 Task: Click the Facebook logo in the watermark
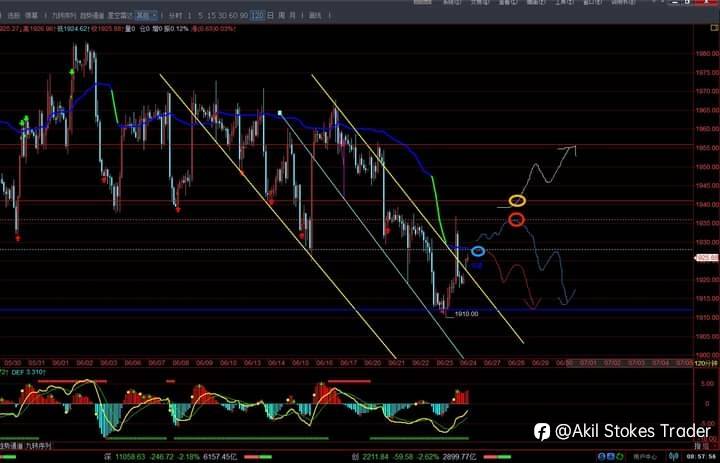tap(542, 432)
